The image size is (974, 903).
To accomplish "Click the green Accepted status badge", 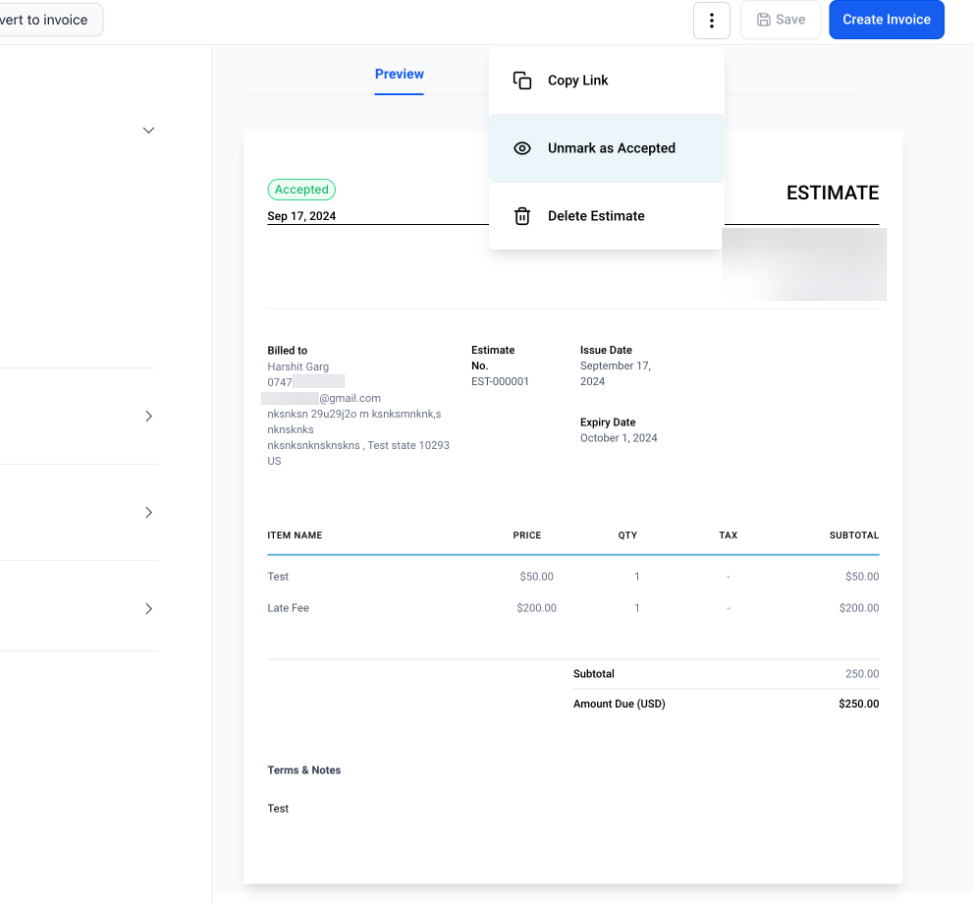I will point(301,190).
